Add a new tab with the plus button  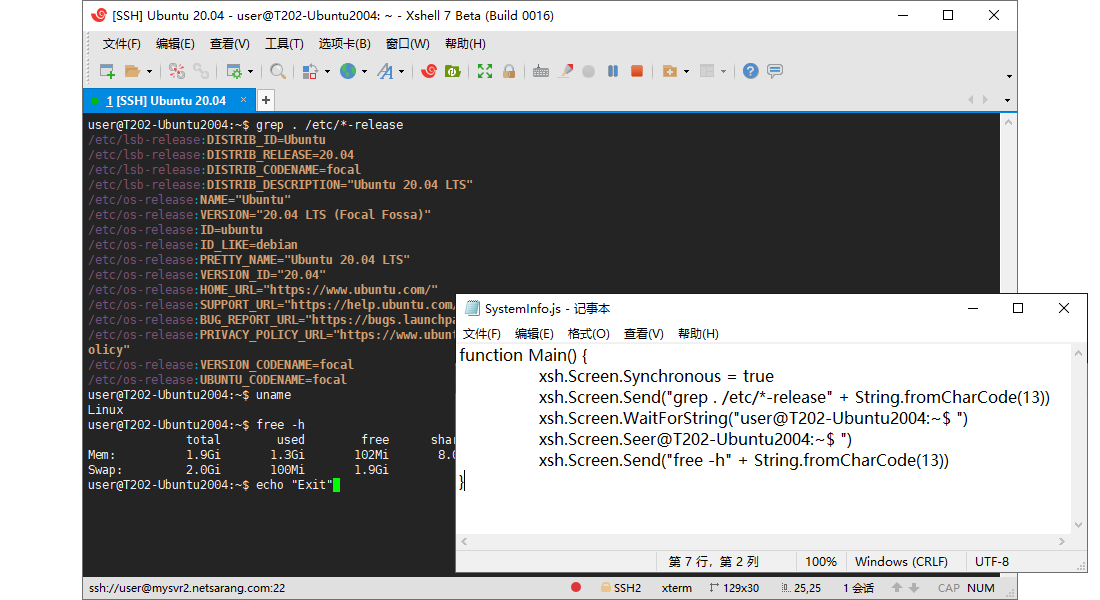(266, 100)
